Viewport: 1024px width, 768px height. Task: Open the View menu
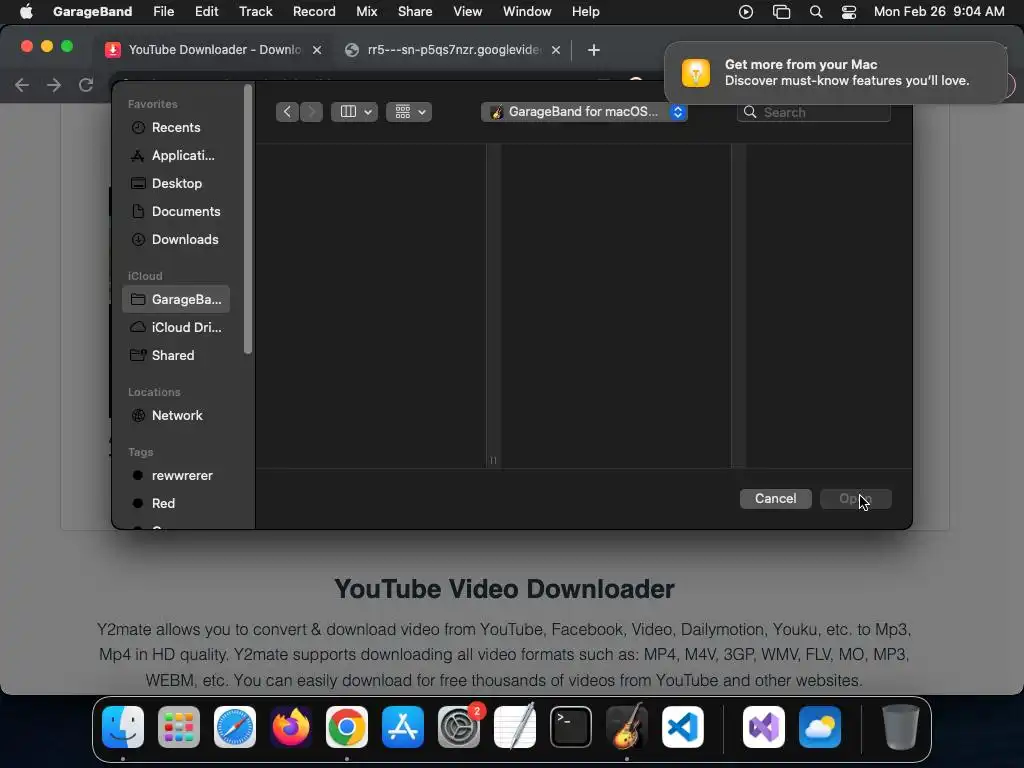[x=468, y=12]
